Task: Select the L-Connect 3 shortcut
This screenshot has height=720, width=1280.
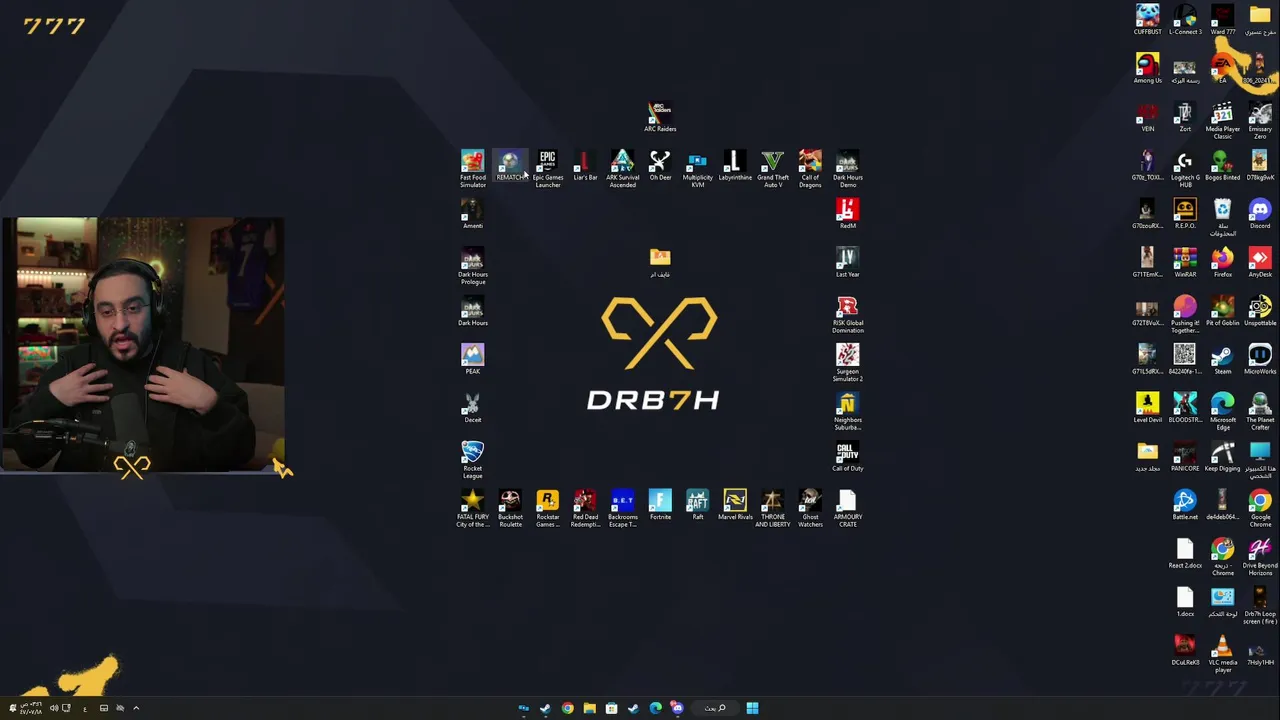Action: (x=1185, y=20)
